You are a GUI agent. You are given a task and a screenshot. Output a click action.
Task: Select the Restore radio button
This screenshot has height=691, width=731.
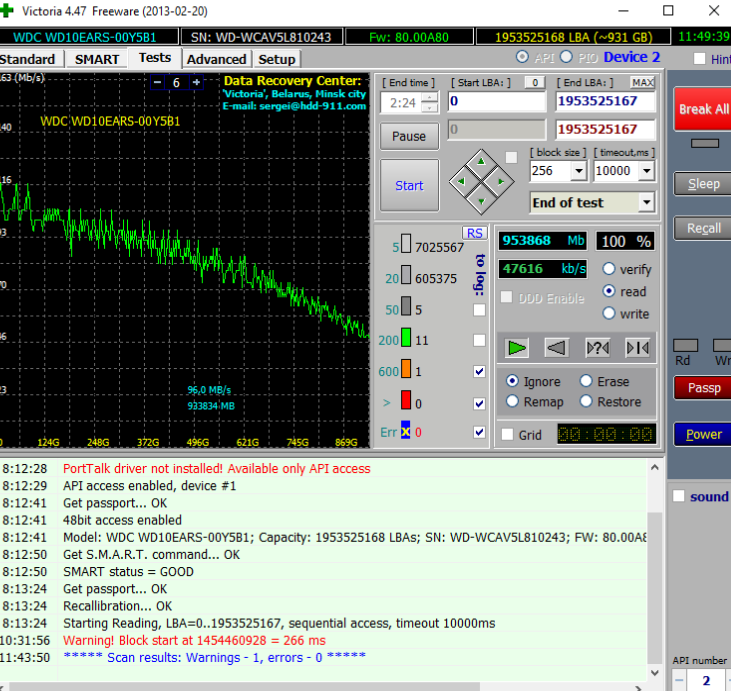point(586,401)
